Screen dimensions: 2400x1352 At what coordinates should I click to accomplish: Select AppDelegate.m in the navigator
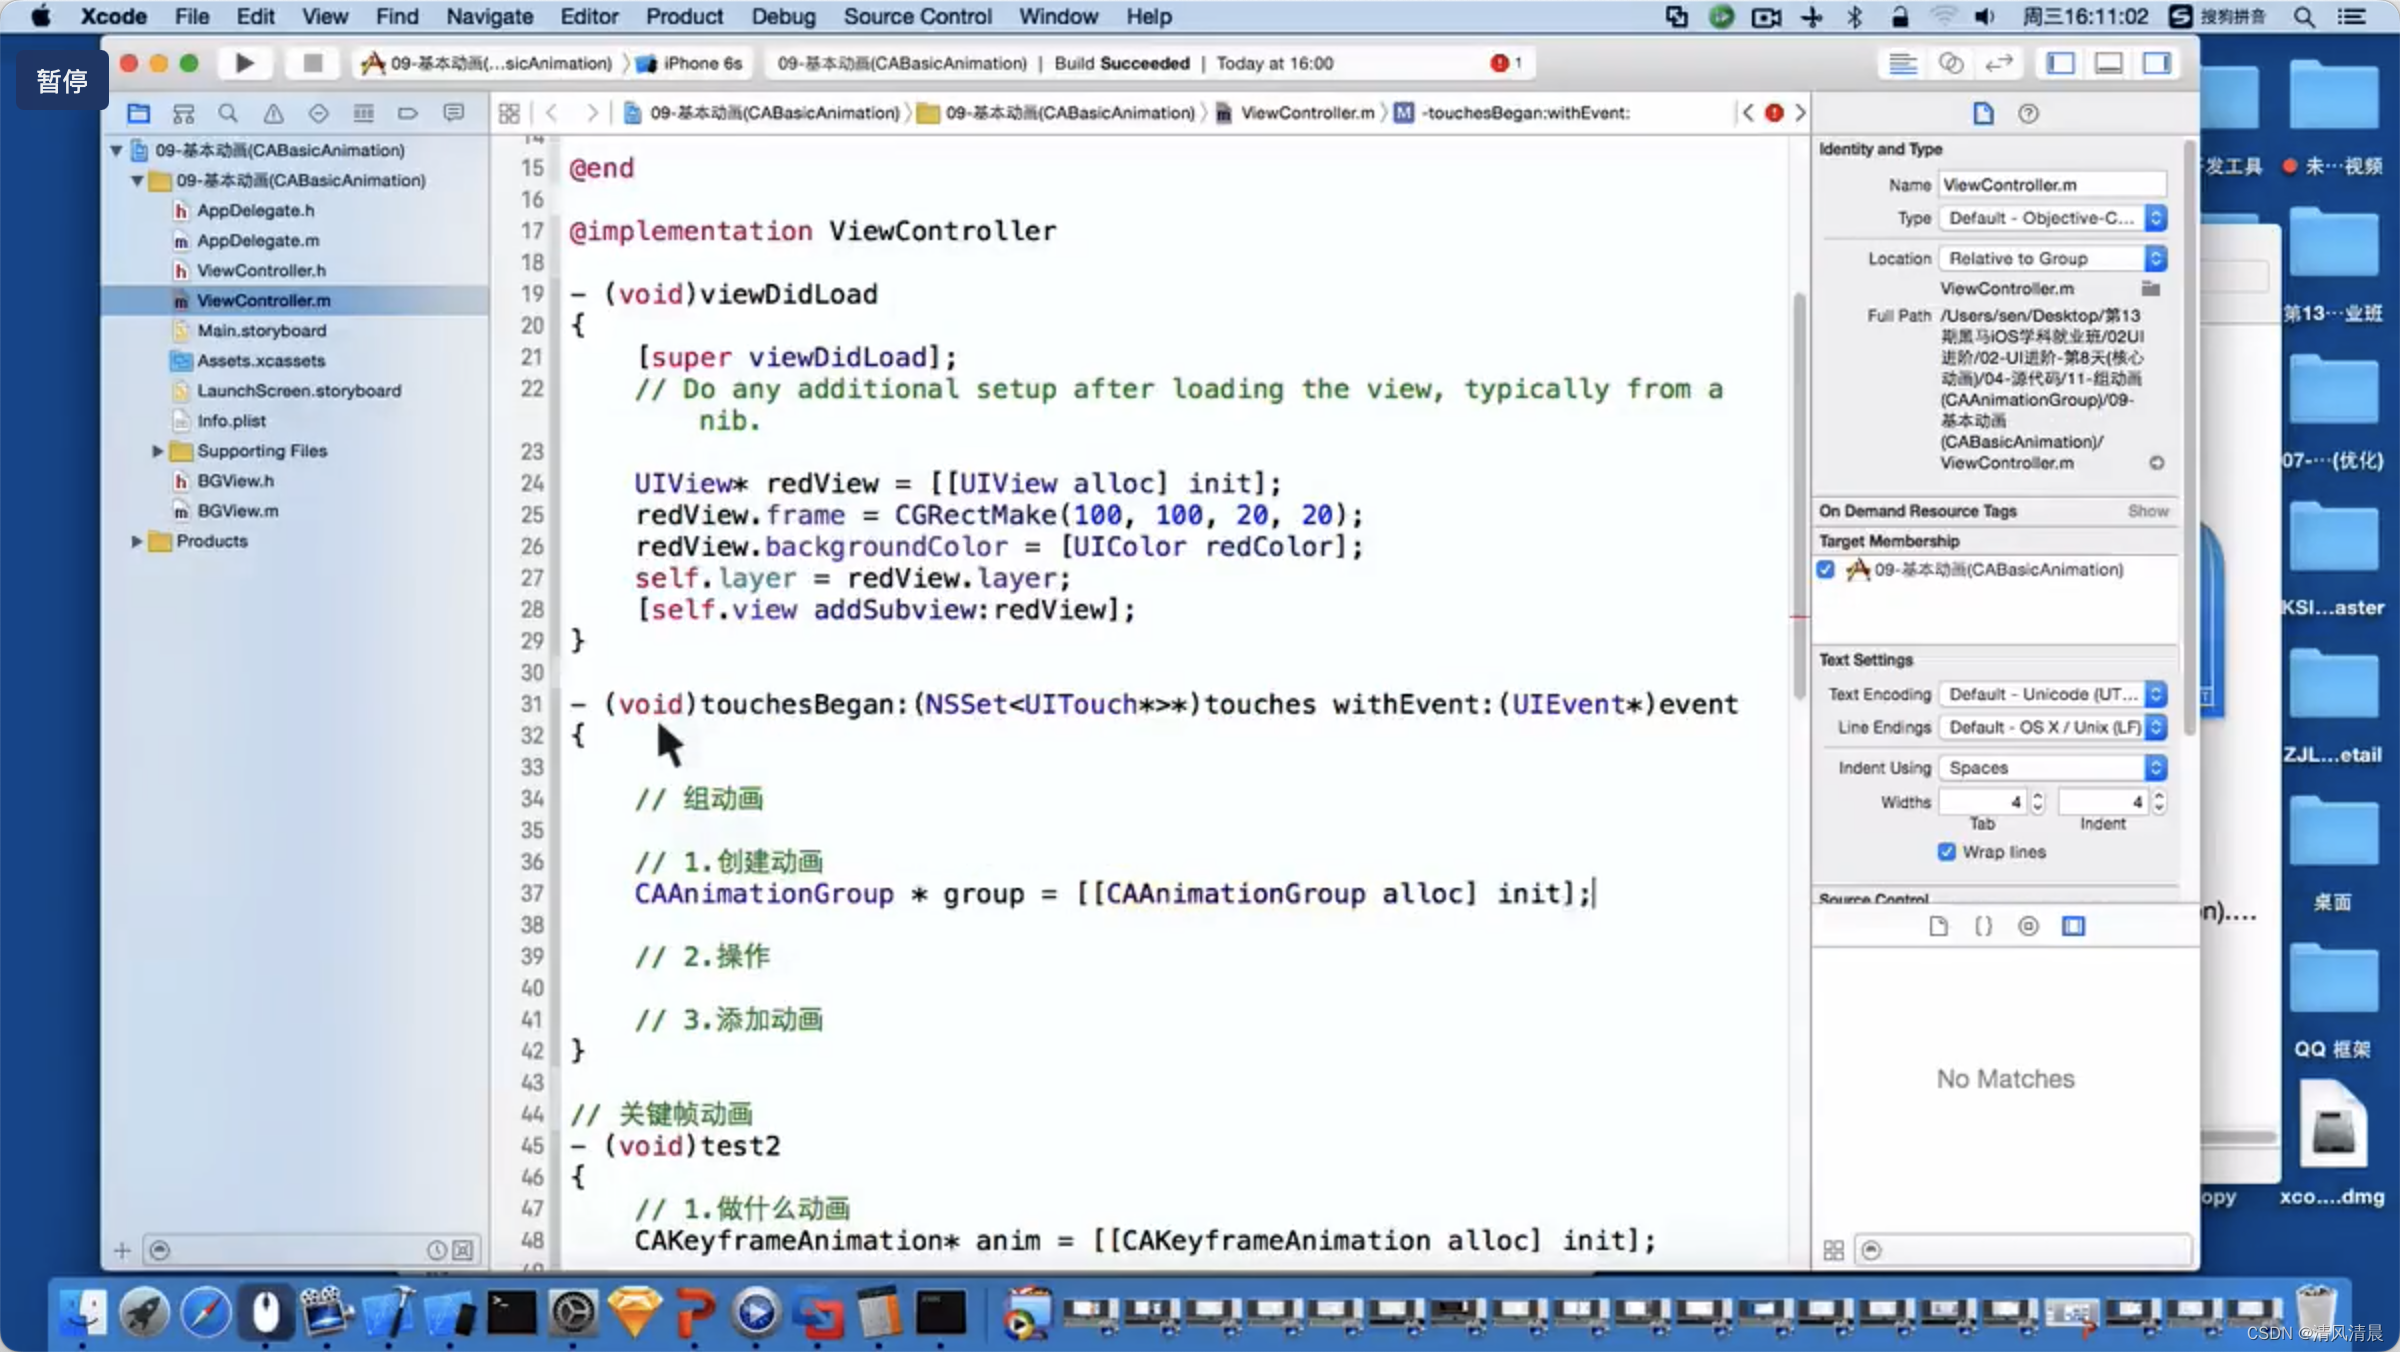pos(258,240)
